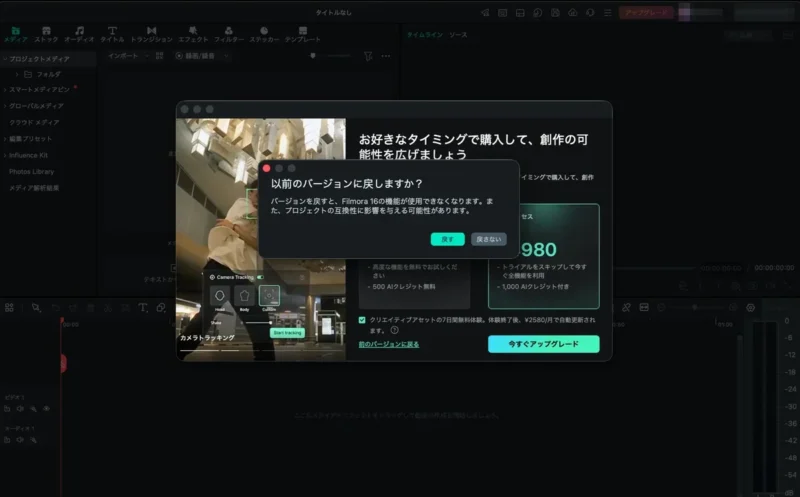Switch to the オーディオ tab

pos(79,34)
